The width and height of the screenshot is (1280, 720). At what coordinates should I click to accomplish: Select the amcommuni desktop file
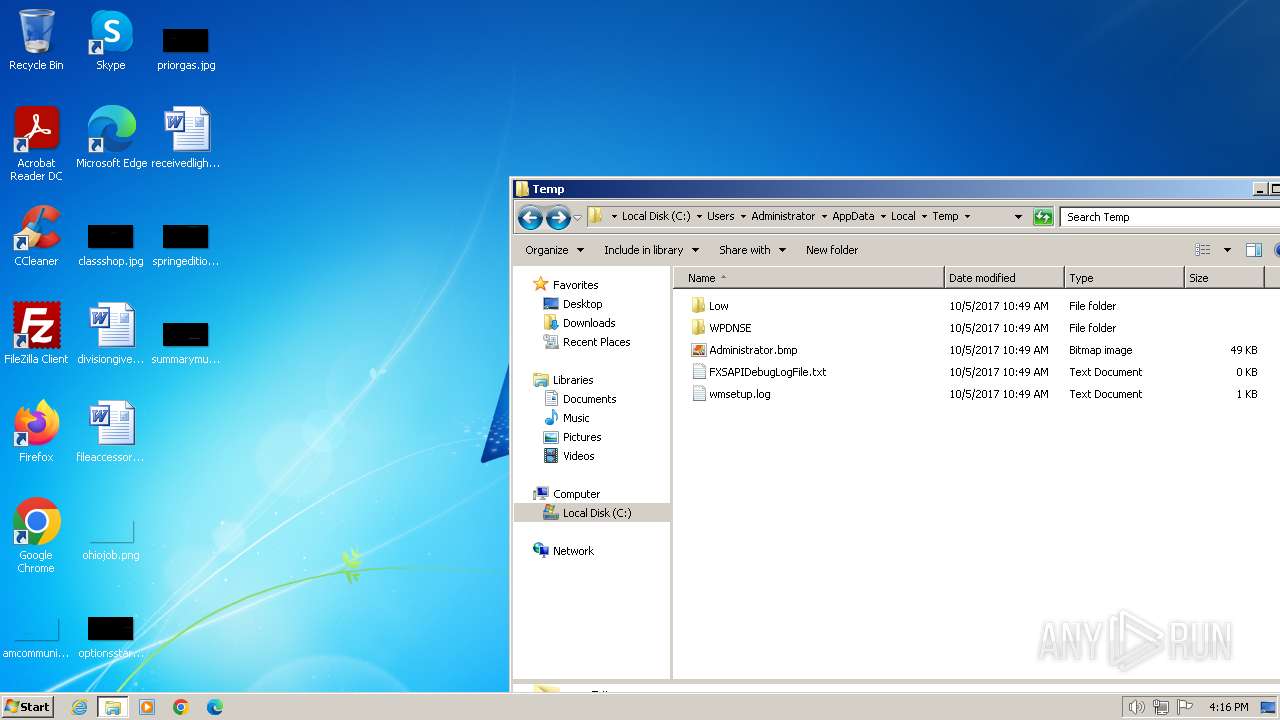coord(36,638)
